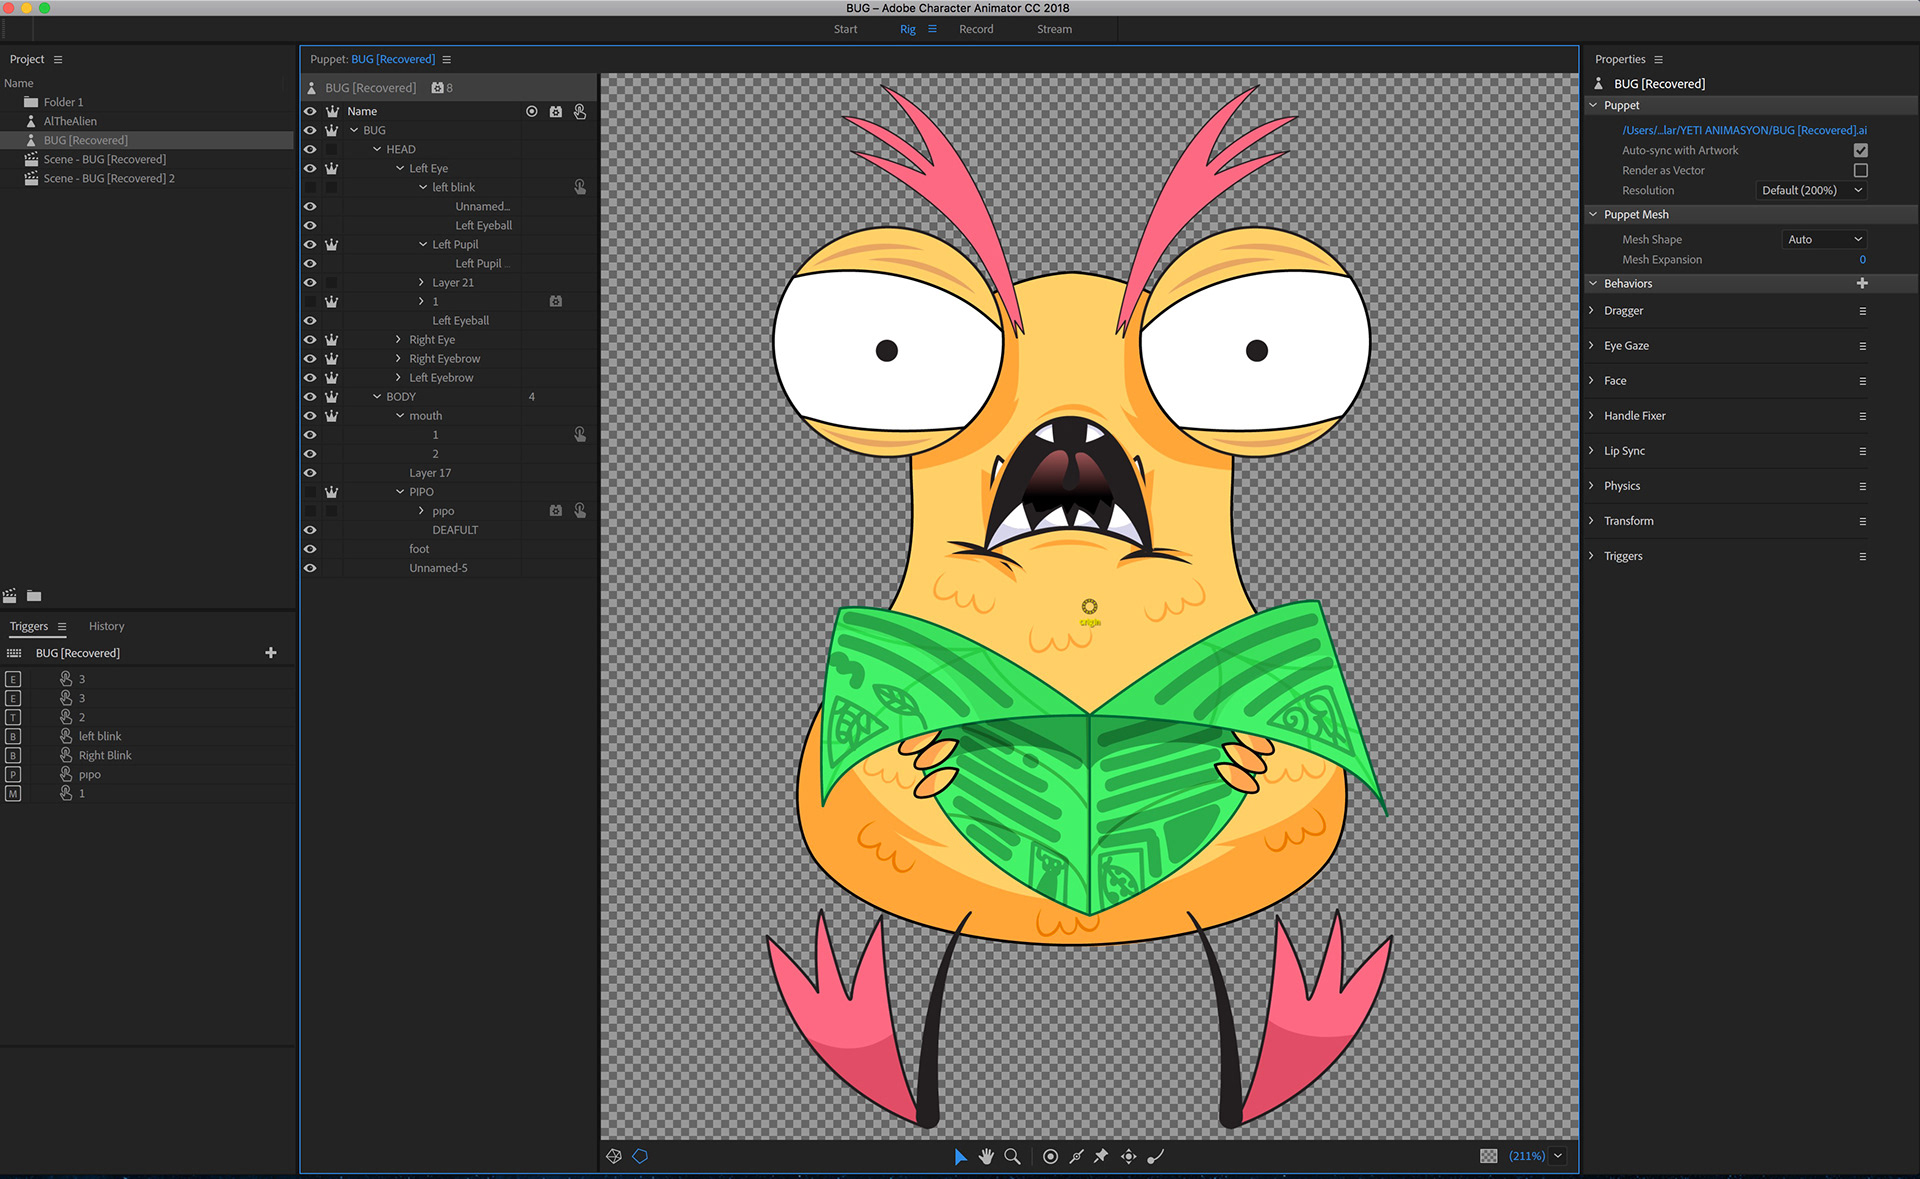Click the new folder icon in Project panel
The width and height of the screenshot is (1920, 1179).
tap(34, 596)
